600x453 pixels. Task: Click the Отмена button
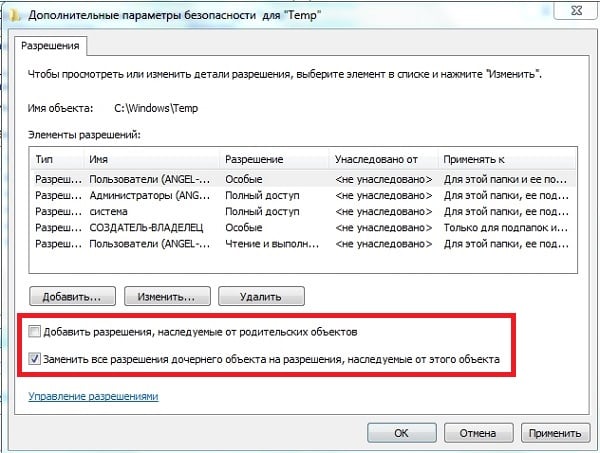click(x=478, y=433)
